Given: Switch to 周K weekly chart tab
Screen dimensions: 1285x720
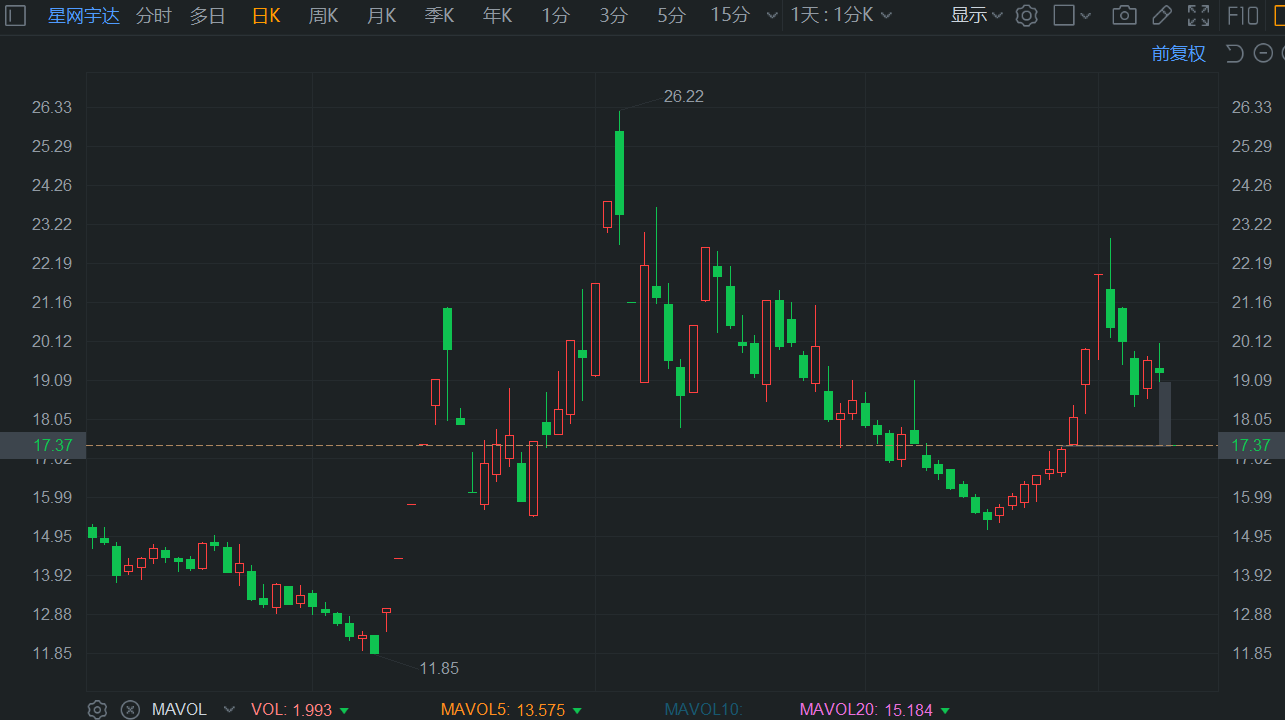Looking at the screenshot, I should (323, 15).
